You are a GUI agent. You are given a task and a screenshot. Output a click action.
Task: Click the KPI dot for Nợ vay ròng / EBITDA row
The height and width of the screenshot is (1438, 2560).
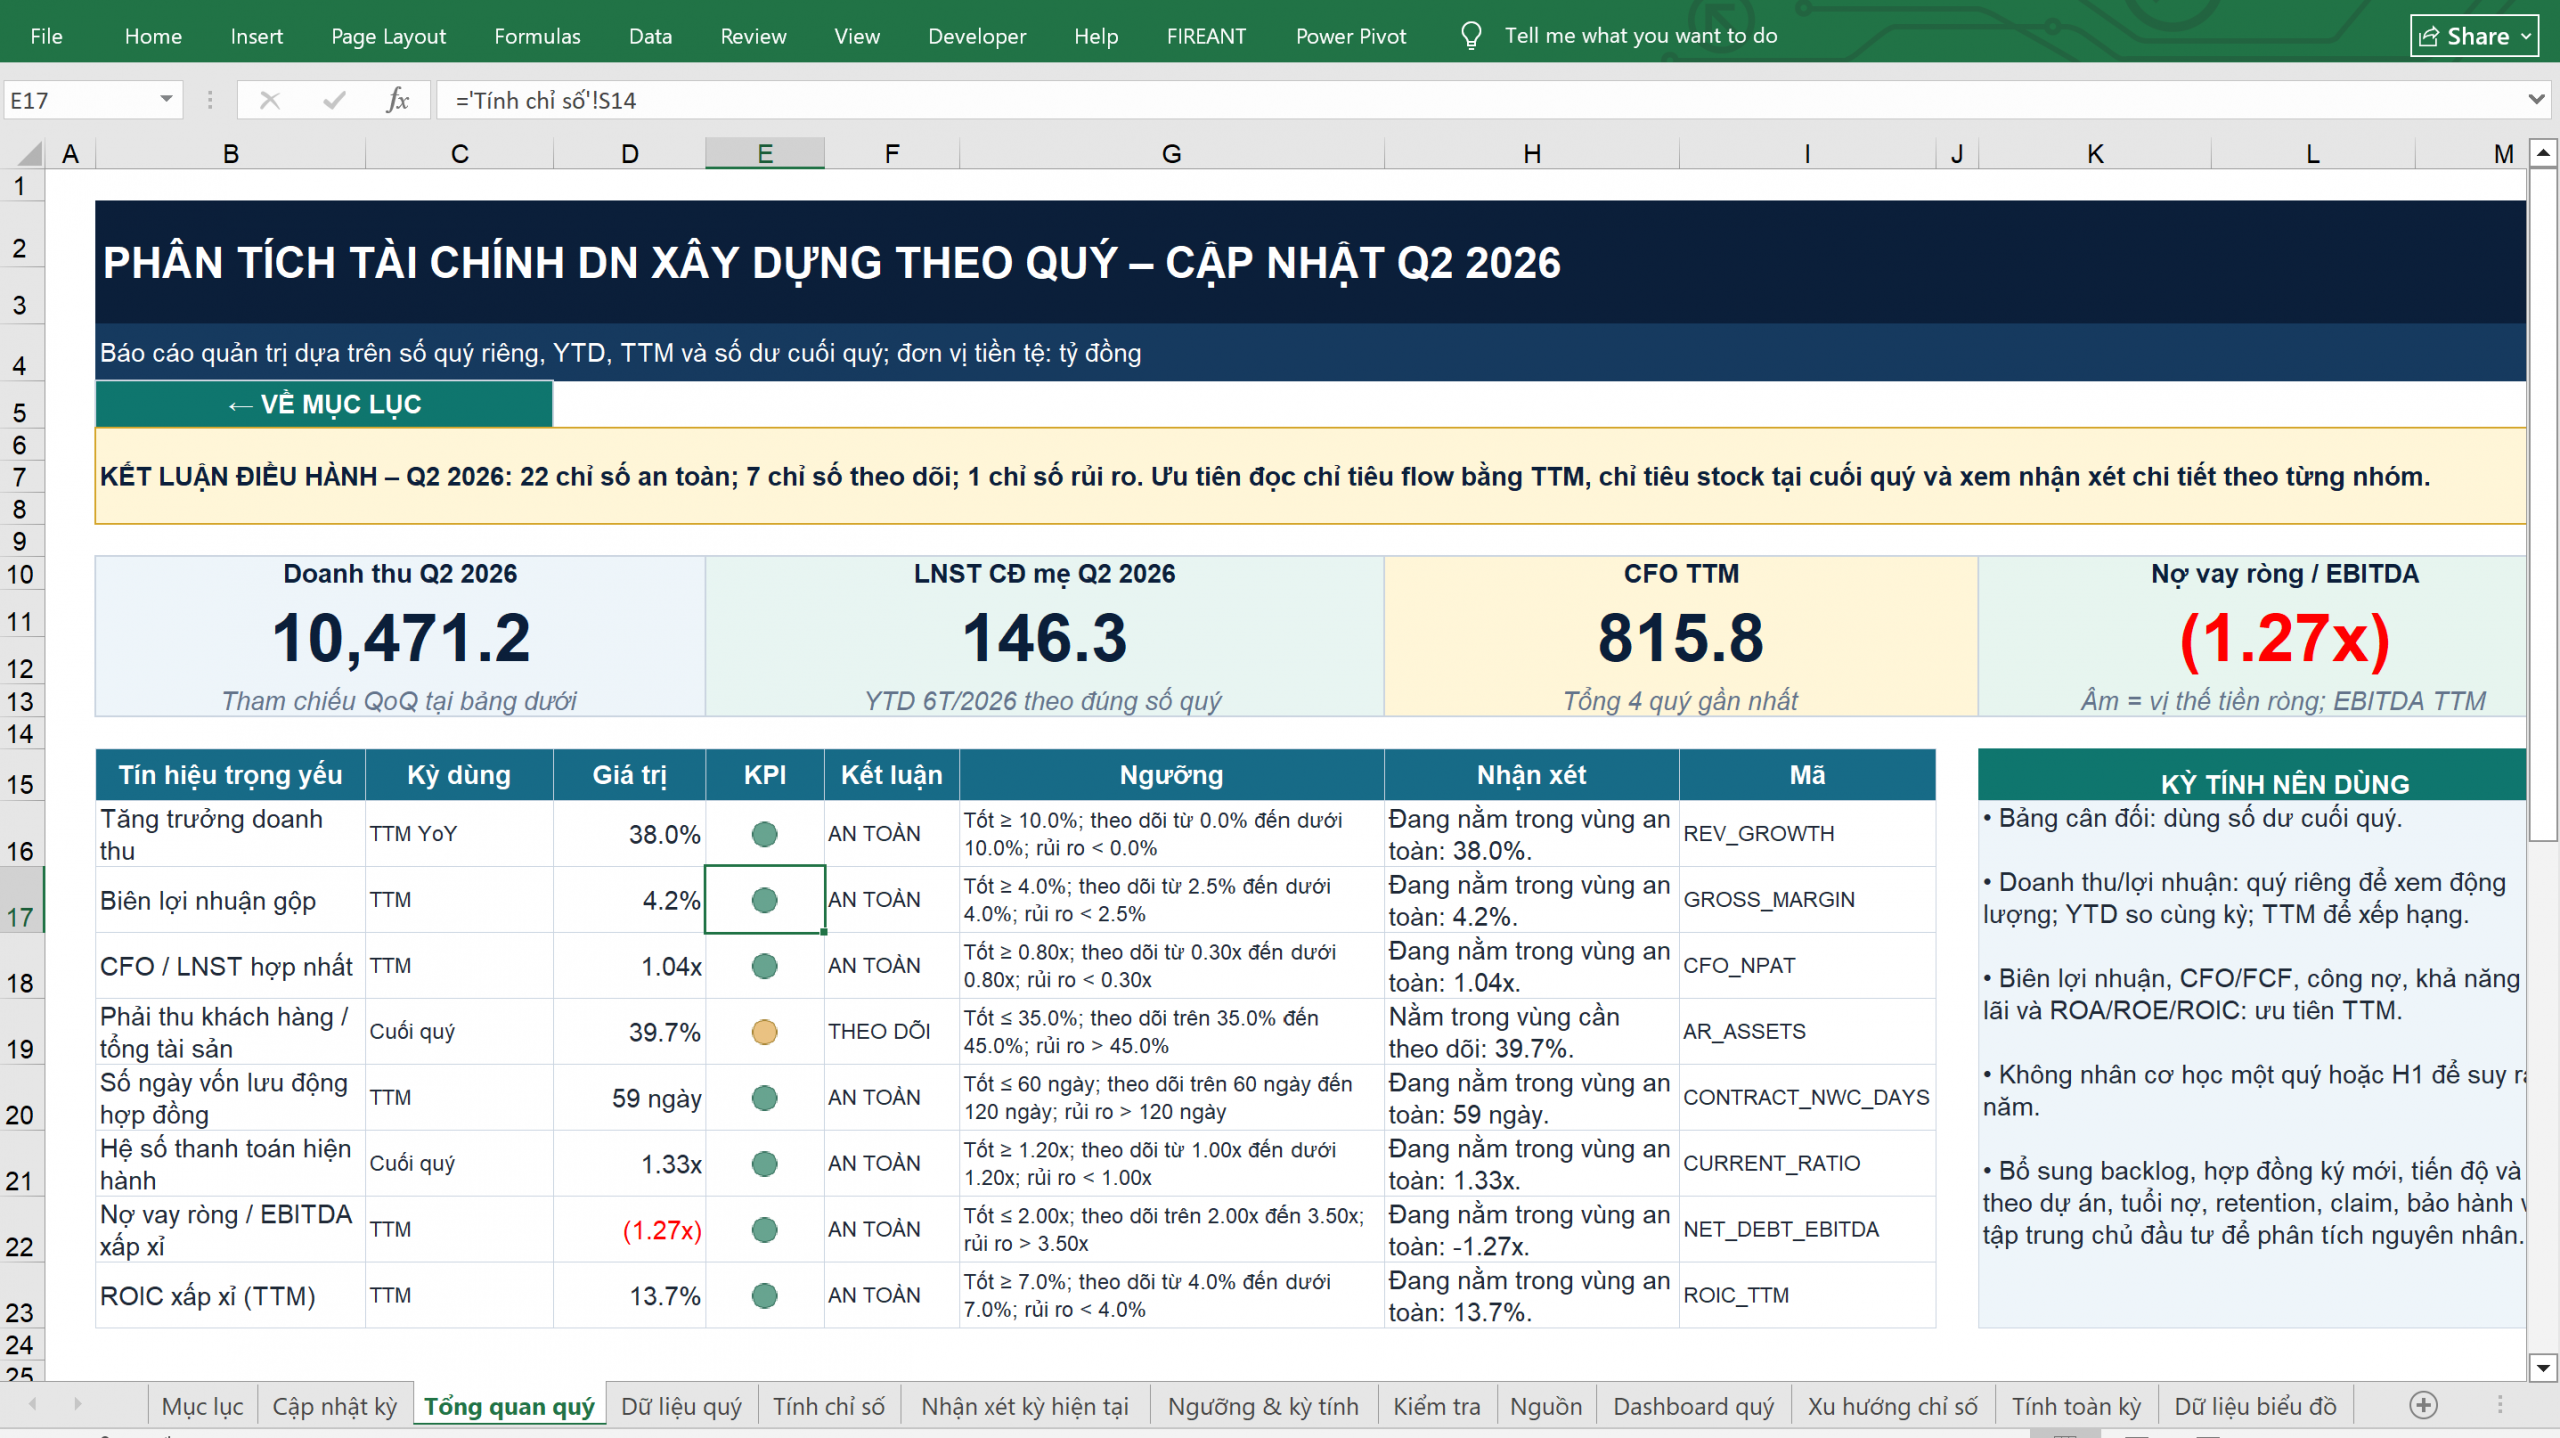pos(764,1230)
